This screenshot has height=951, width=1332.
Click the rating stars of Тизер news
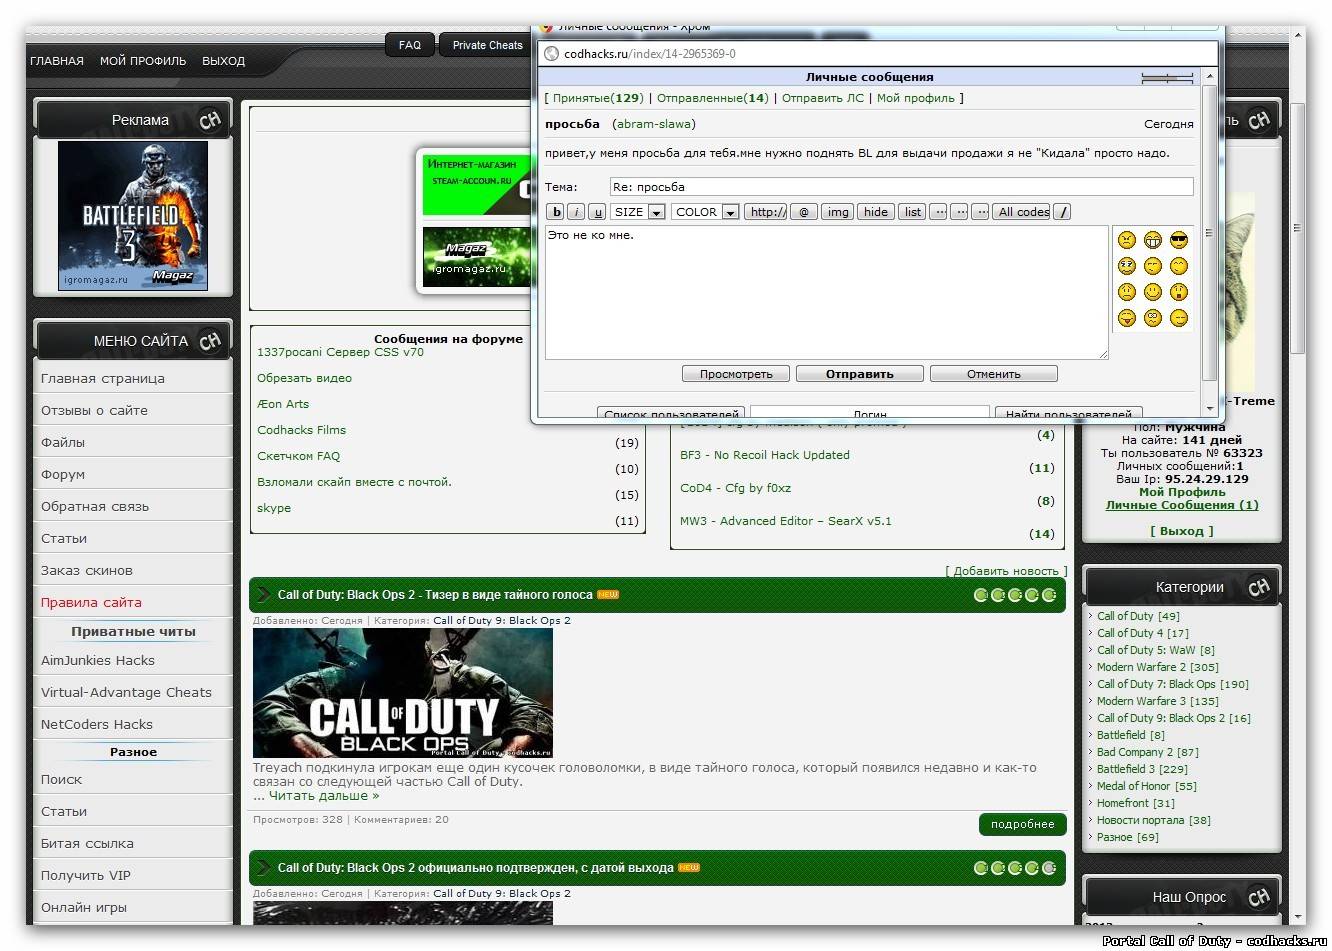tap(1015, 595)
